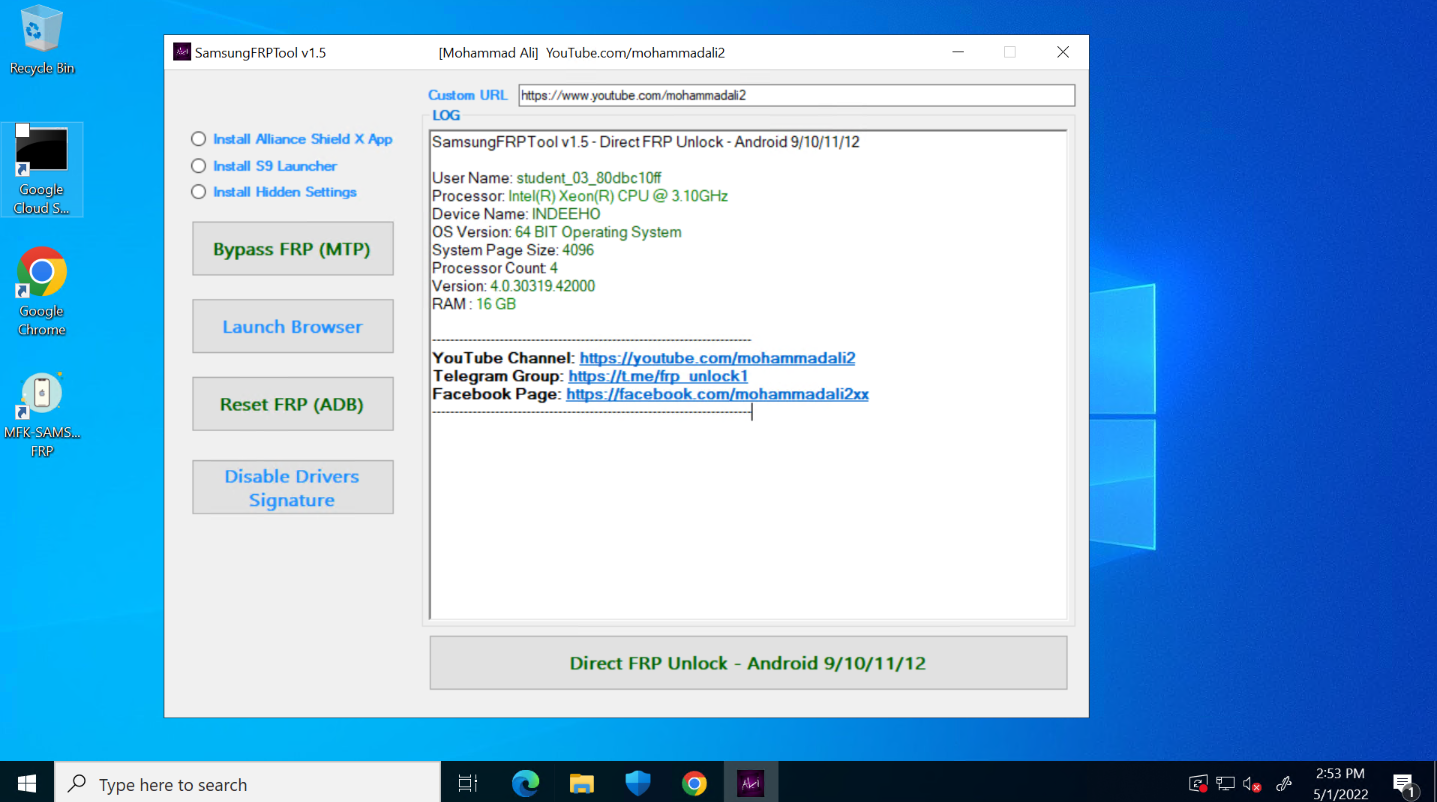Select Google Chrome desktop shortcut
This screenshot has width=1437, height=802.
click(x=42, y=292)
